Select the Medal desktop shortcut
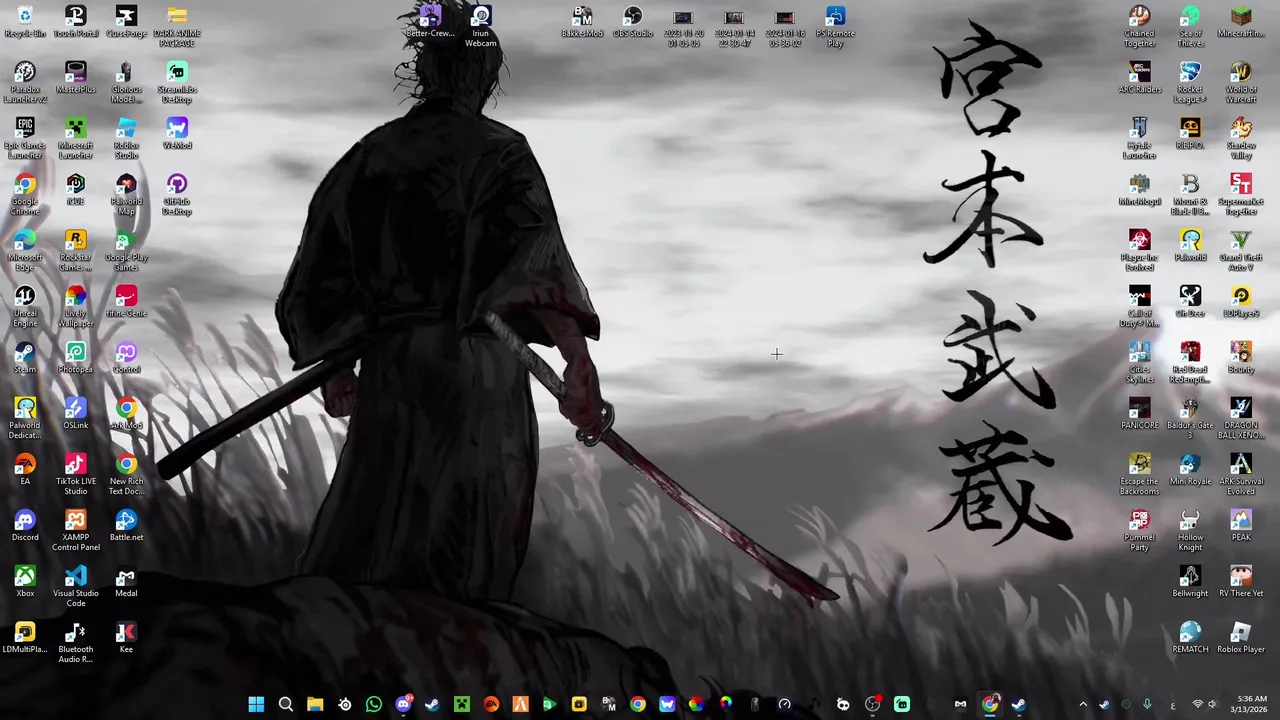Screen dimensions: 1280x720 [x=126, y=582]
